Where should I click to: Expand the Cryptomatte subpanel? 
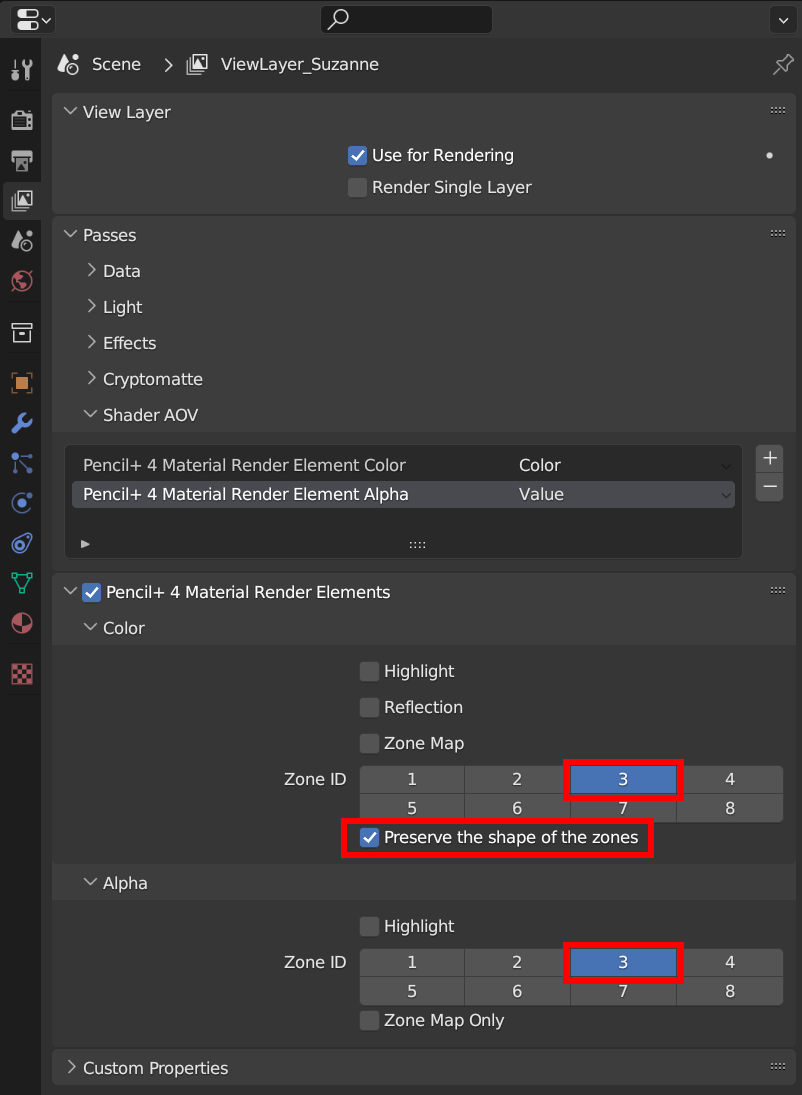click(91, 378)
